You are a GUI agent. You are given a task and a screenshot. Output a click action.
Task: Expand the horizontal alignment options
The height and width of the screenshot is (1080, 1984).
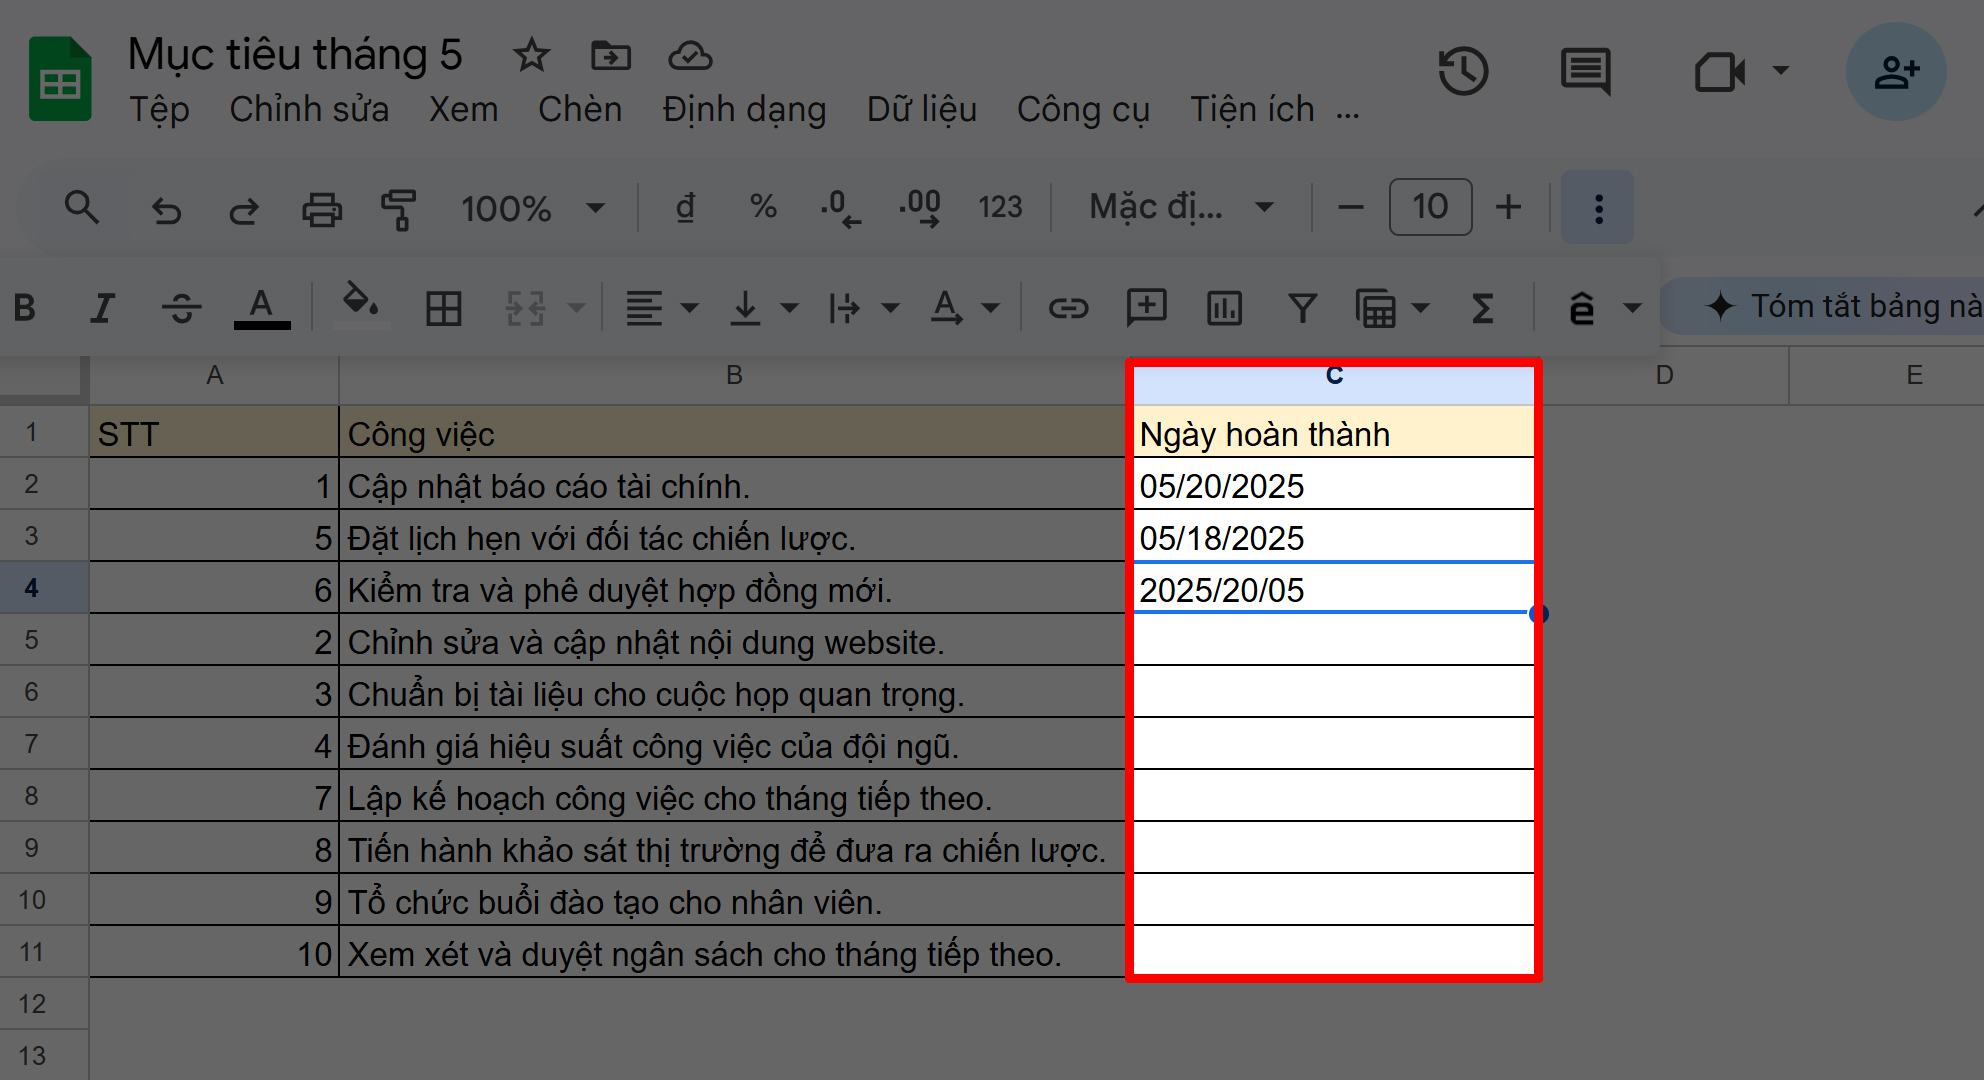pos(688,308)
